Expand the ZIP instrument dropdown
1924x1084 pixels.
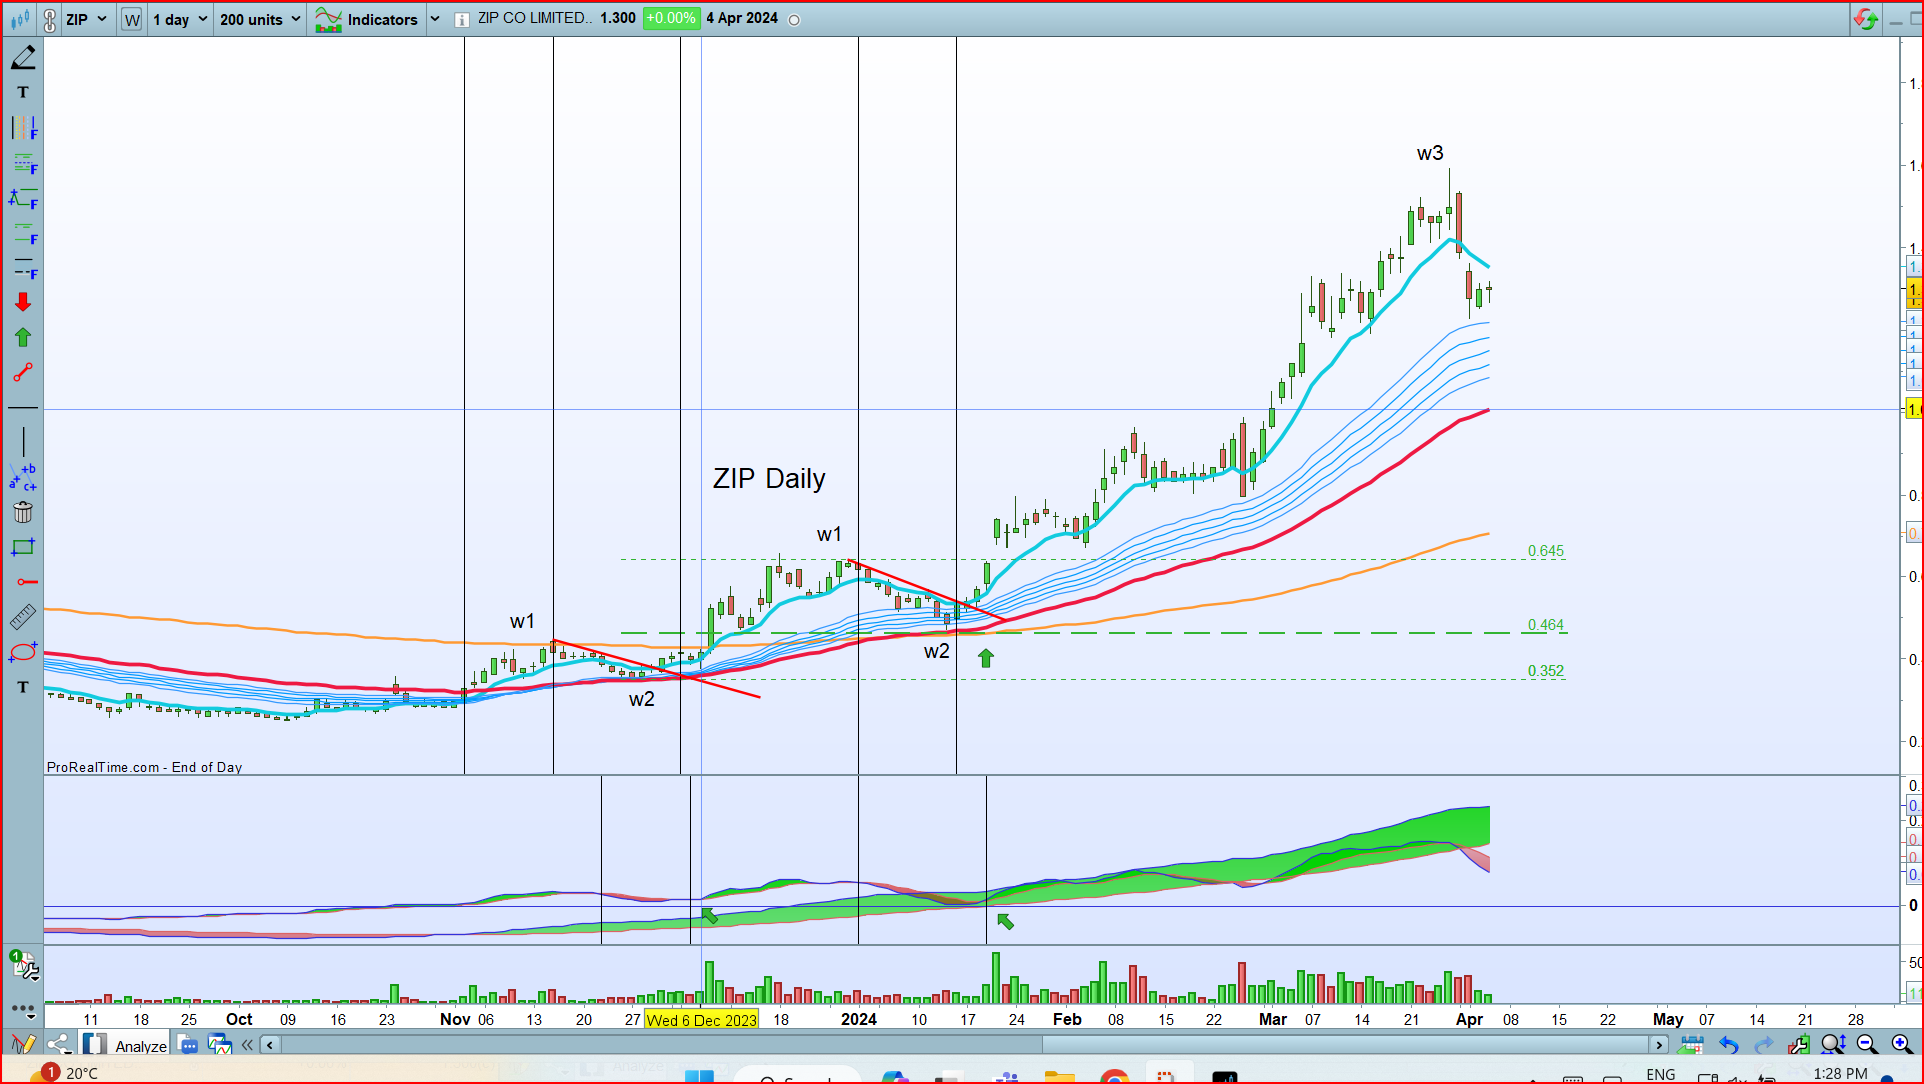[86, 19]
